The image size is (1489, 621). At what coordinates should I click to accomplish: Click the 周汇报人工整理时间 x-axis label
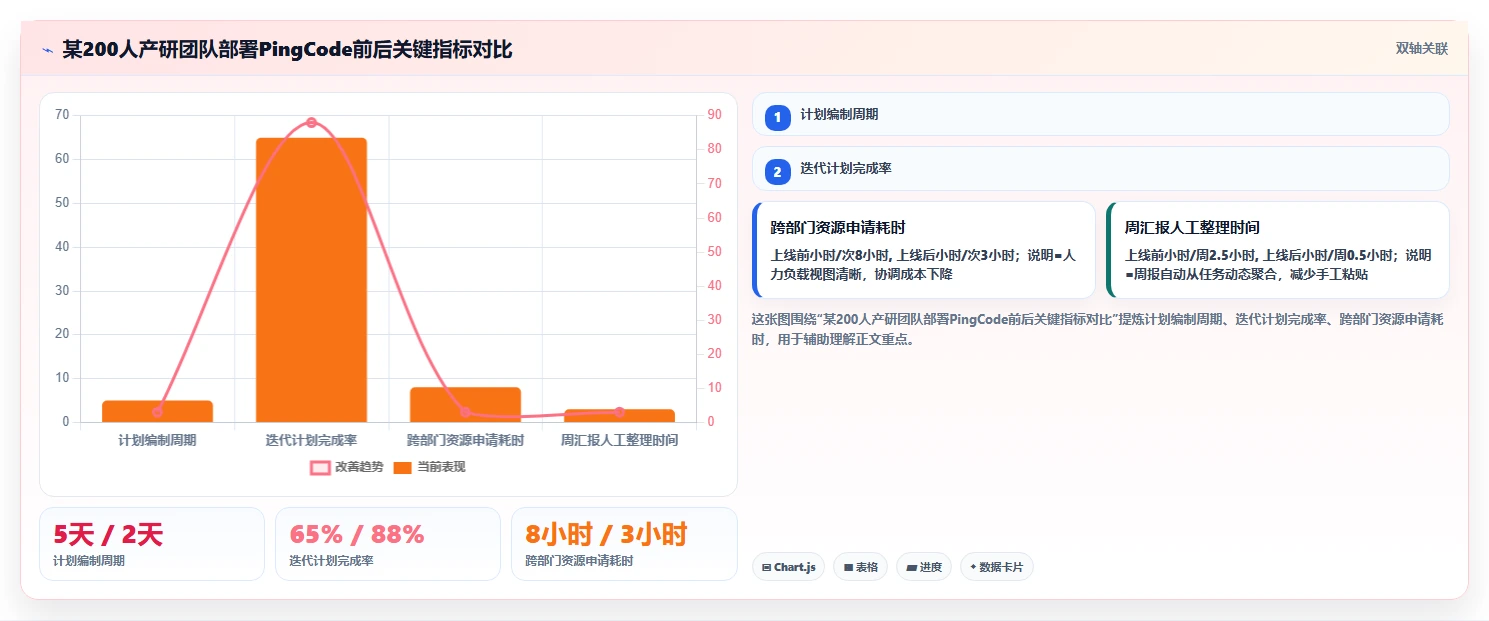pyautogui.click(x=619, y=440)
